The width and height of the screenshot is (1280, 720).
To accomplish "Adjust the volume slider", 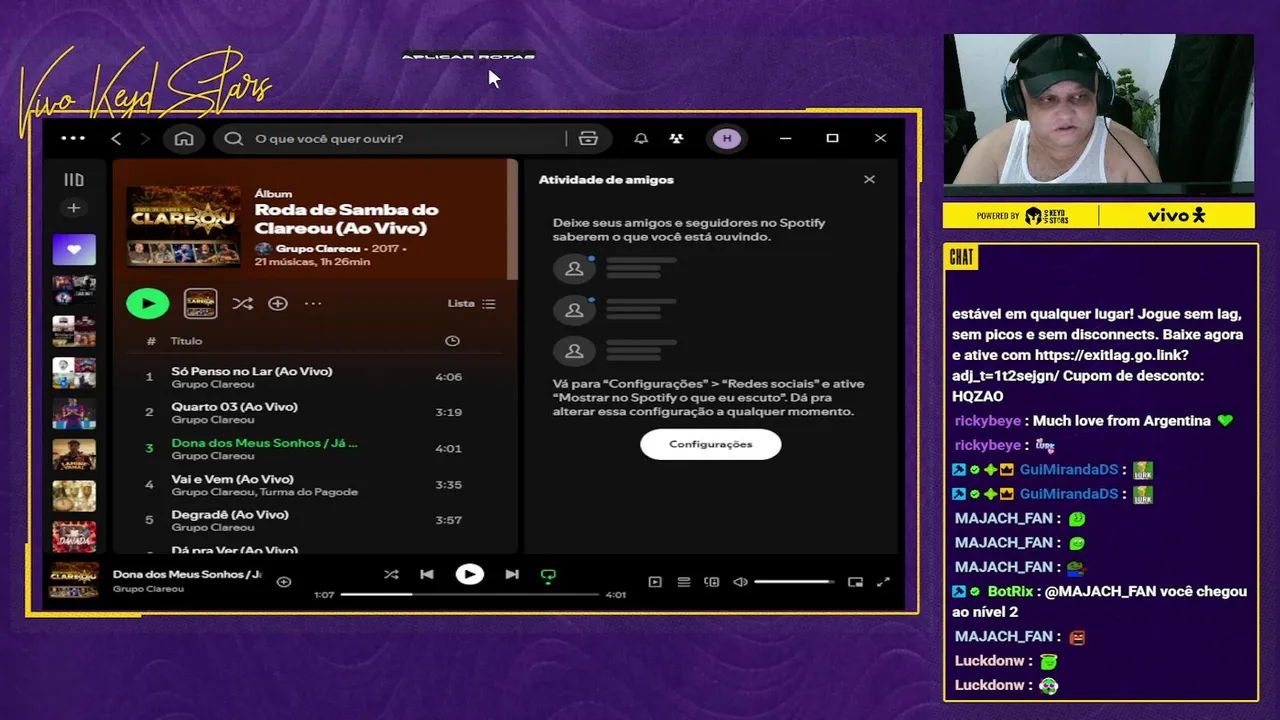I will click(x=794, y=582).
